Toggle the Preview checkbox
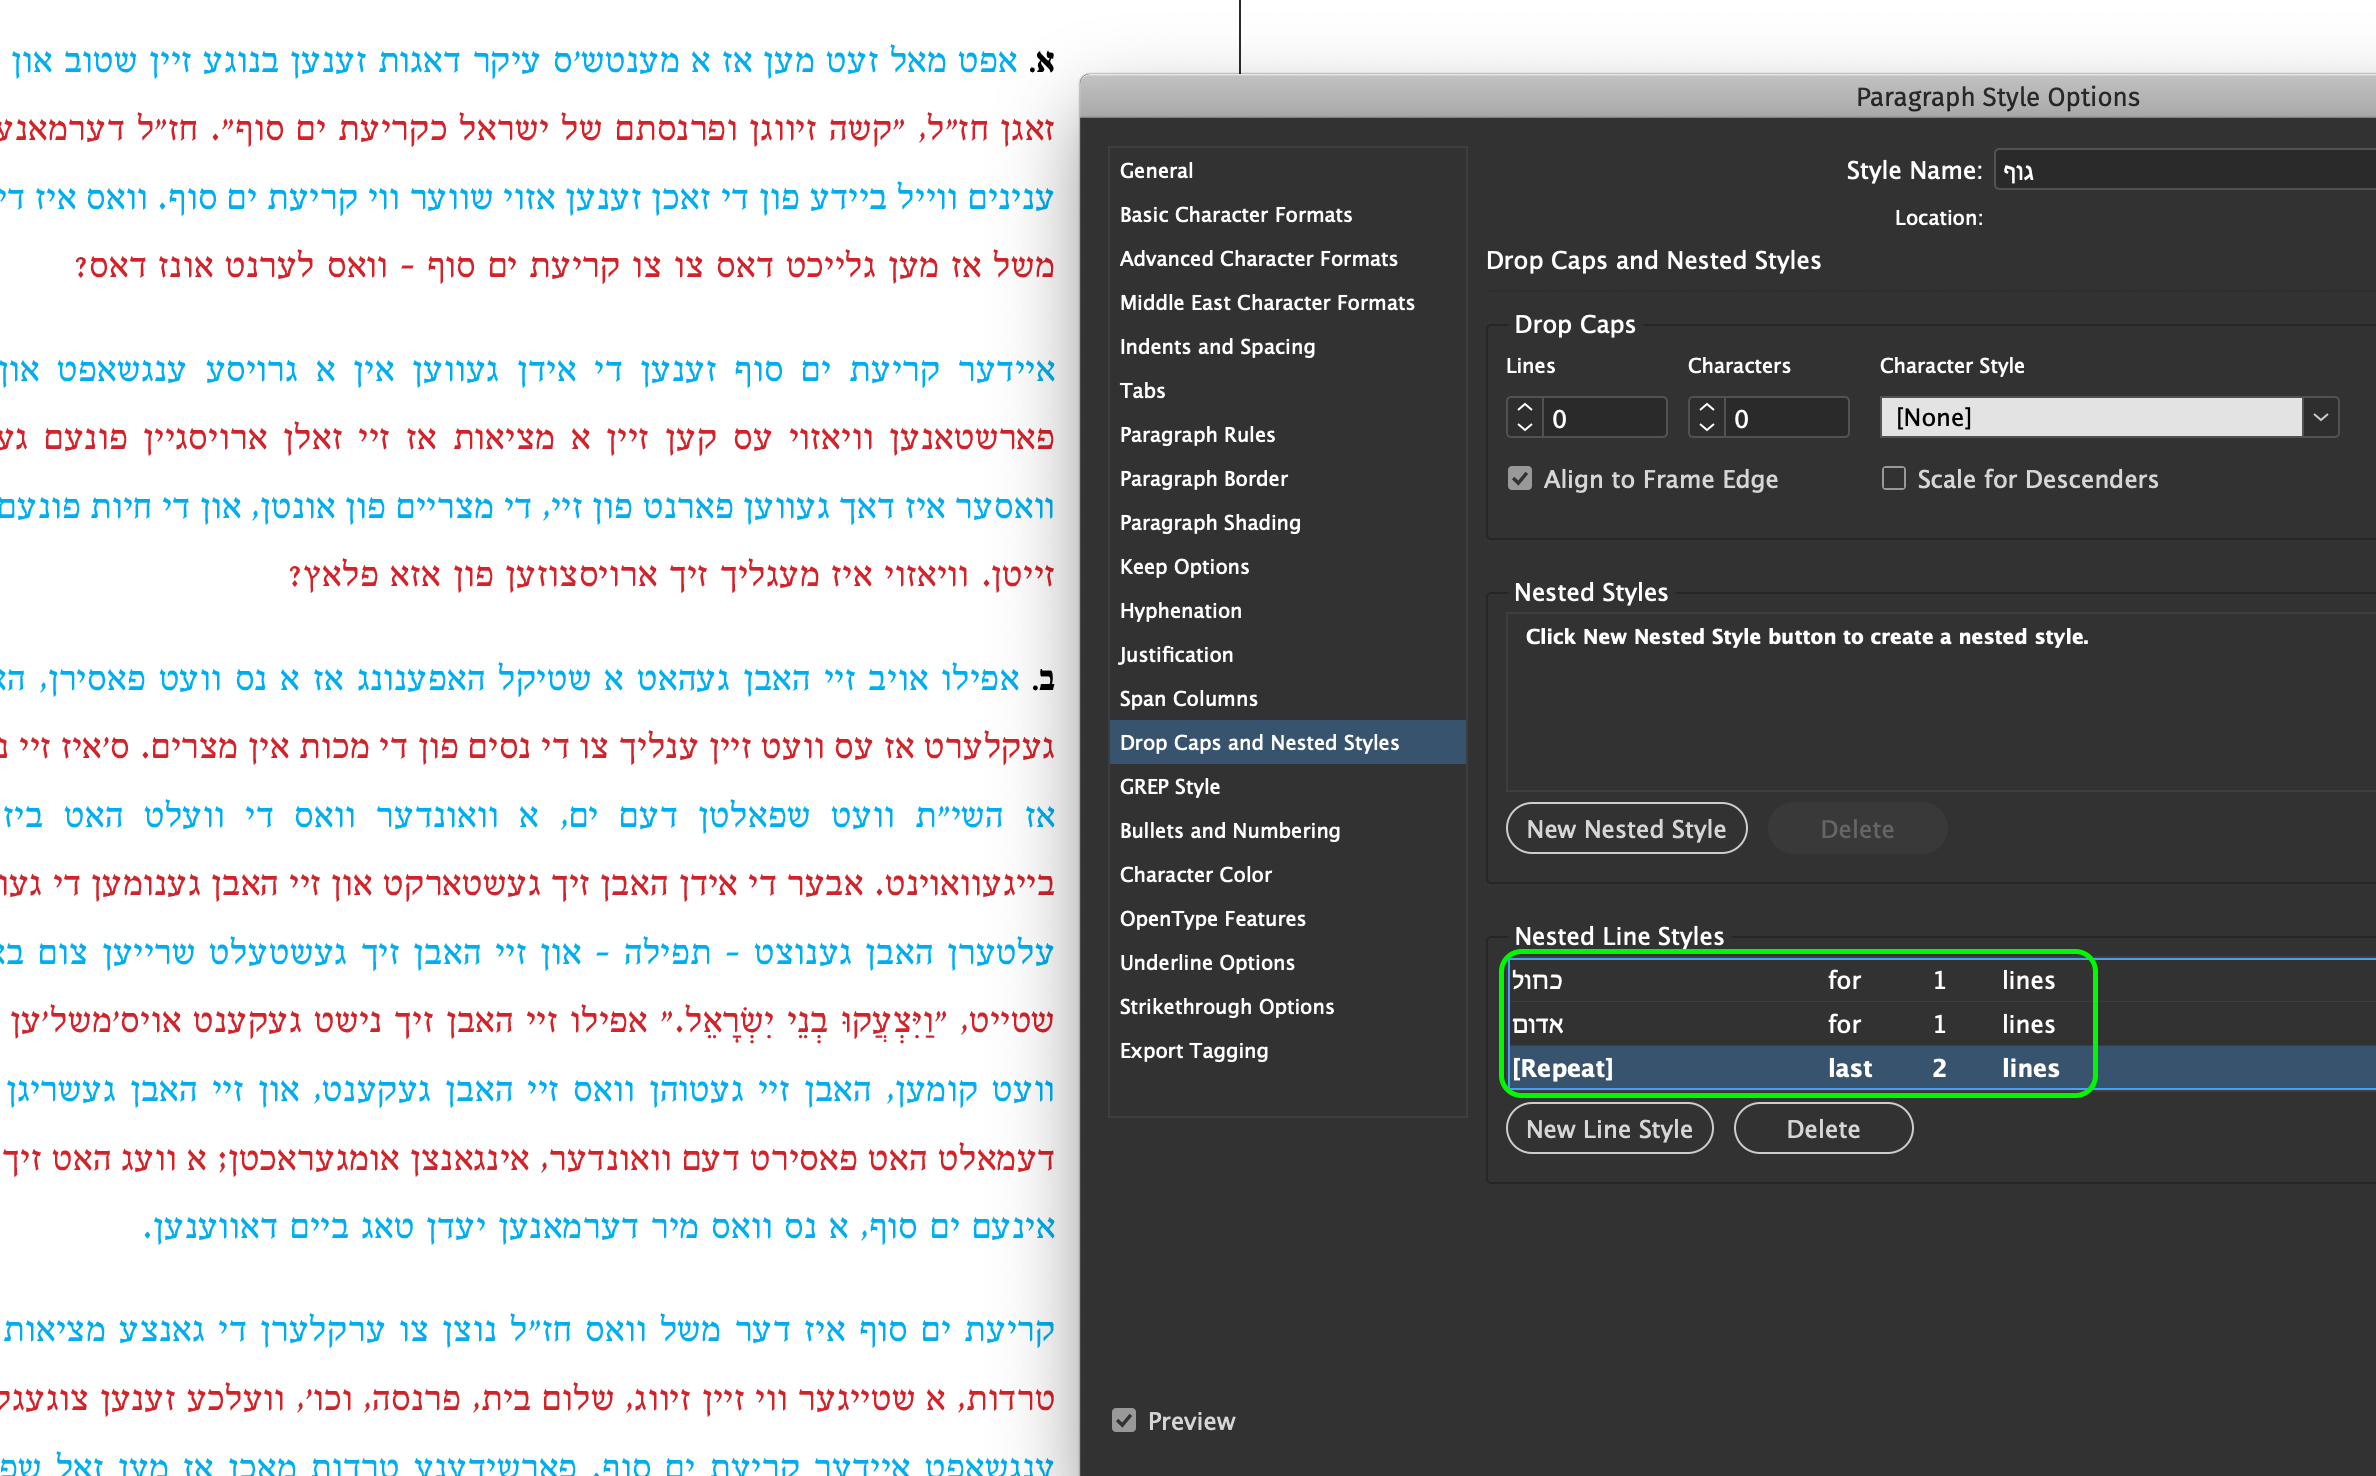Viewport: 2376px width, 1476px height. 1124,1420
